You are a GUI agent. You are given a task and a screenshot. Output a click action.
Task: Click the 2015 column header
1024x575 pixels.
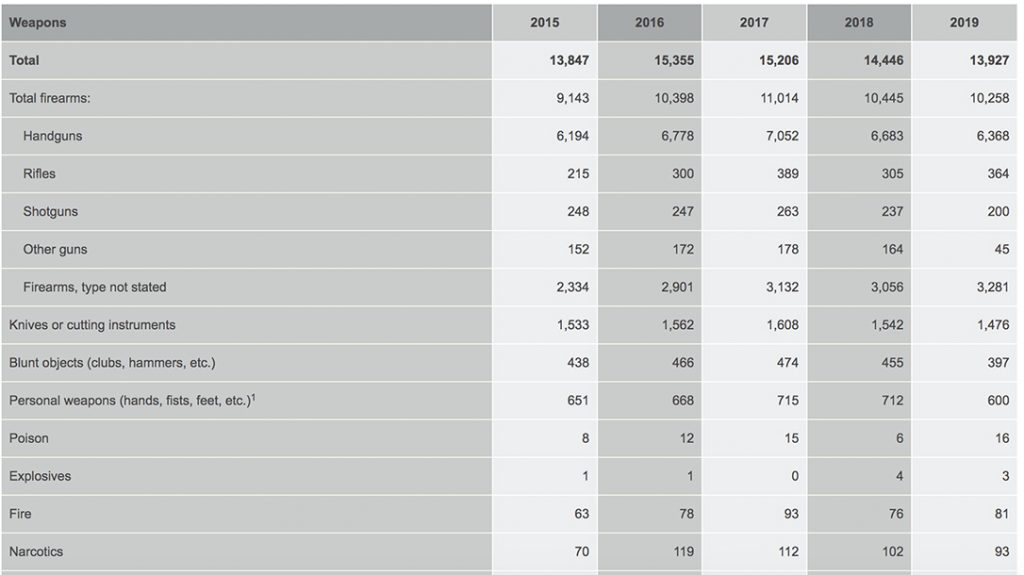point(545,23)
